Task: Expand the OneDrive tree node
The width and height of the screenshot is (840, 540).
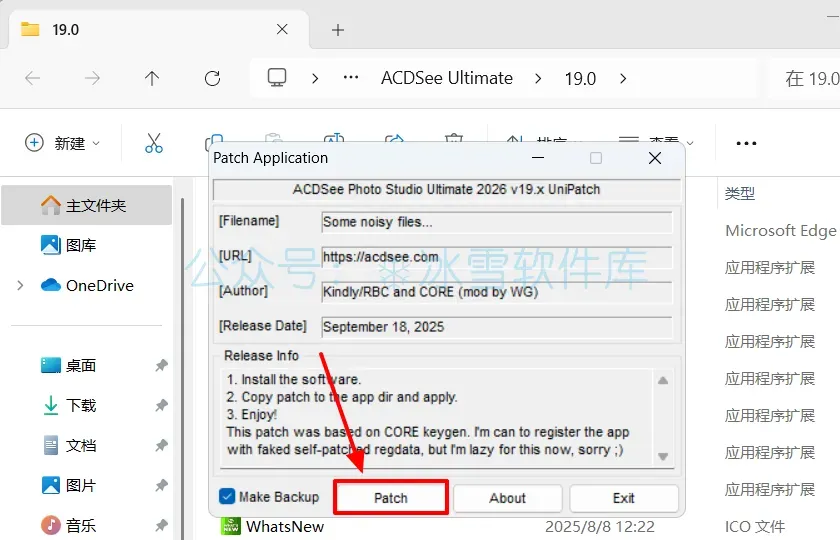Action: [20, 286]
